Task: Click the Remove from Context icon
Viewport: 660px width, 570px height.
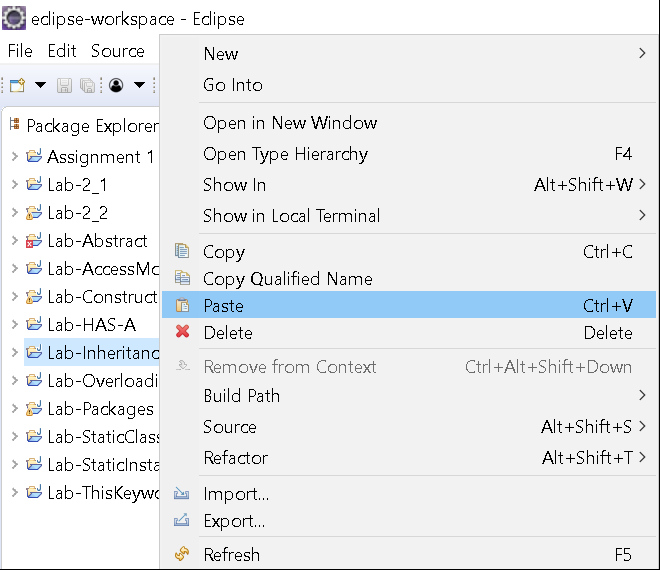Action: (183, 366)
